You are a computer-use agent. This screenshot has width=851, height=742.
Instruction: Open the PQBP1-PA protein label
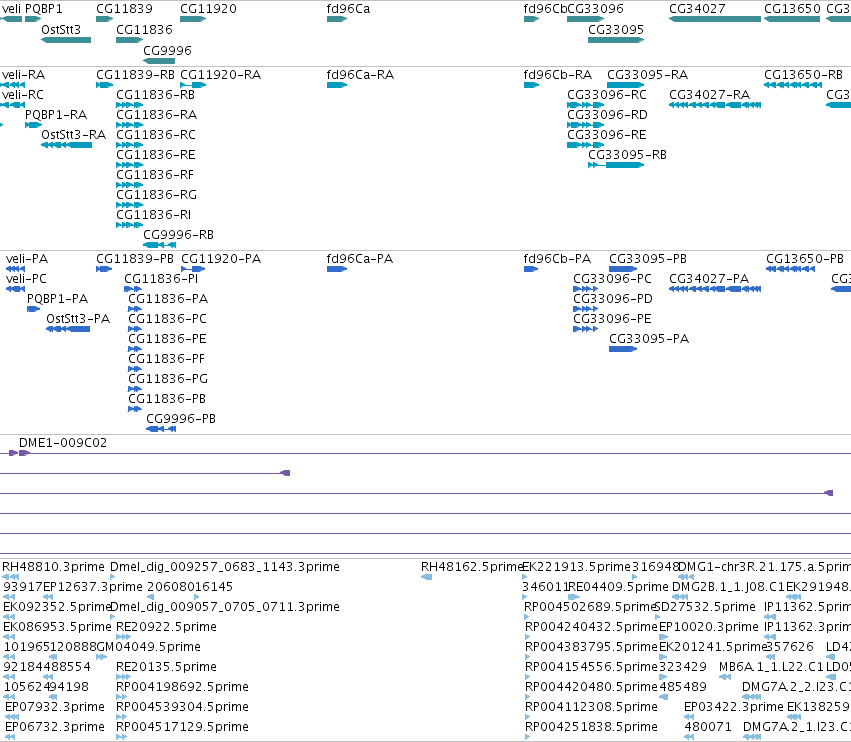point(58,299)
